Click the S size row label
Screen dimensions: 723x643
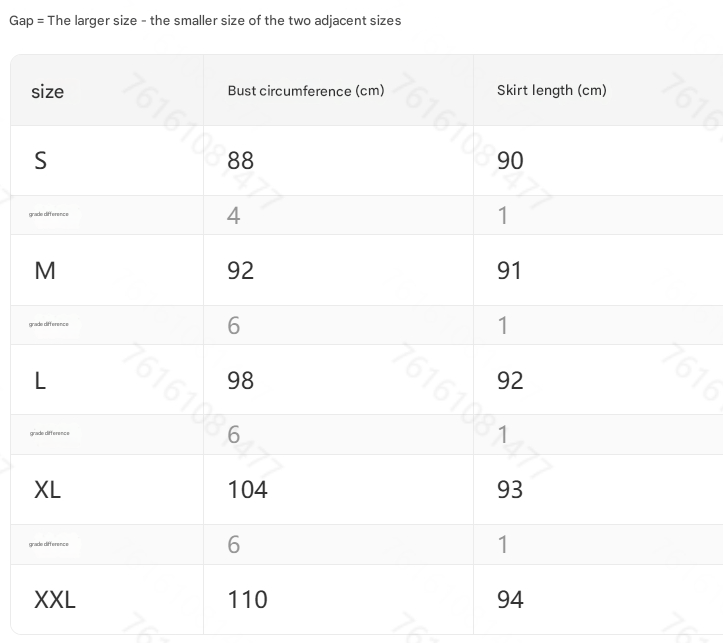[41, 160]
